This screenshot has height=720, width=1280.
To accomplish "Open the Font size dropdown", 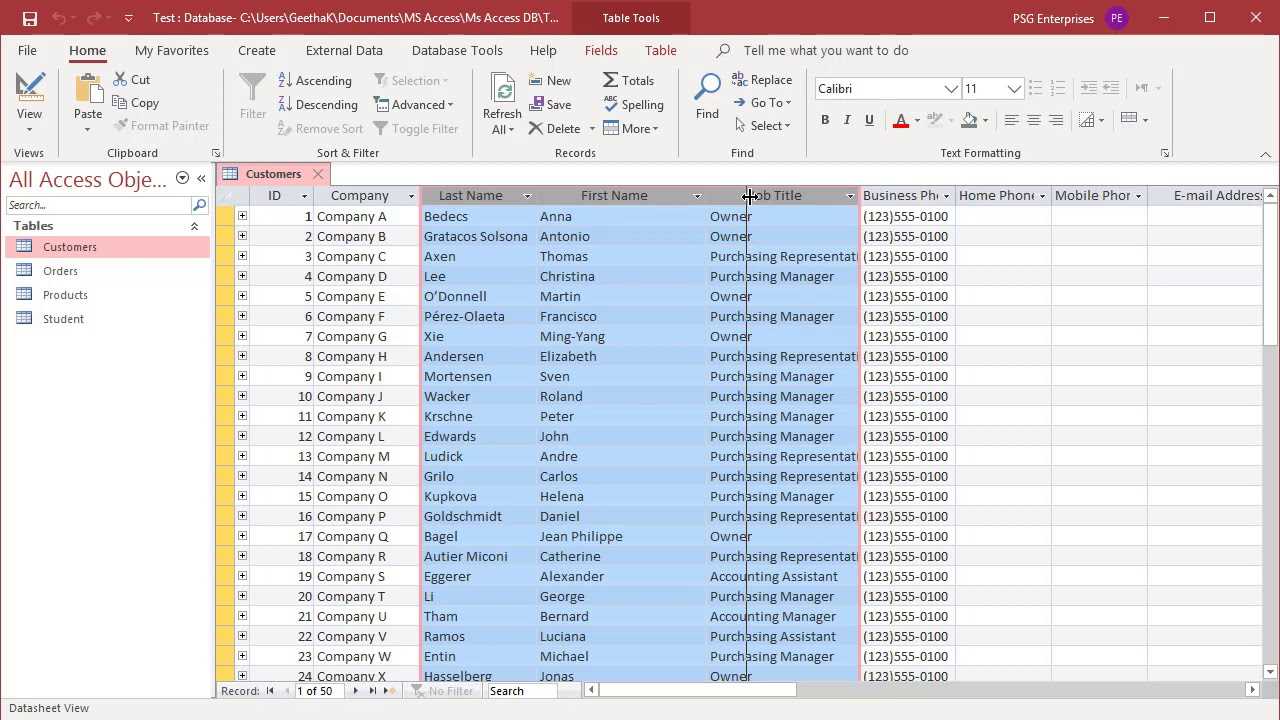I will tap(1014, 89).
